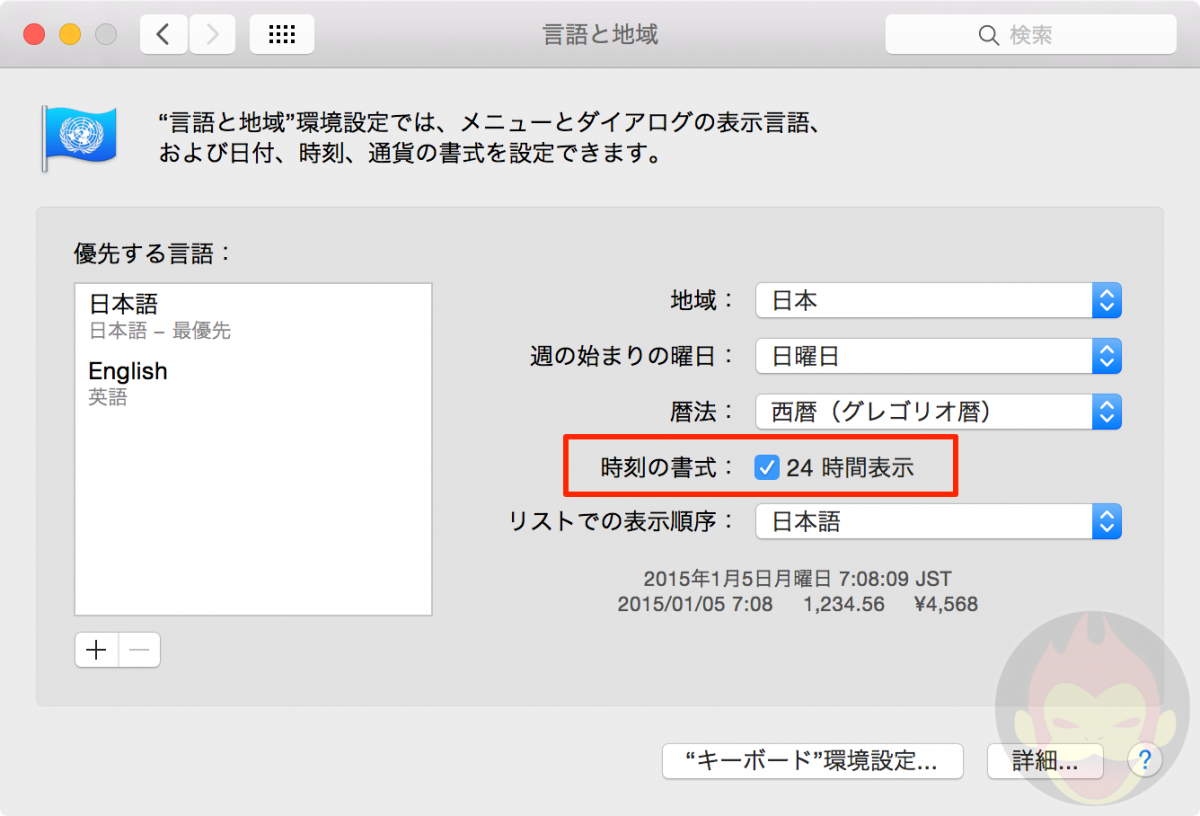Select English in the preferred languages list
Viewport: 1200px width, 816px height.
pyautogui.click(x=128, y=371)
